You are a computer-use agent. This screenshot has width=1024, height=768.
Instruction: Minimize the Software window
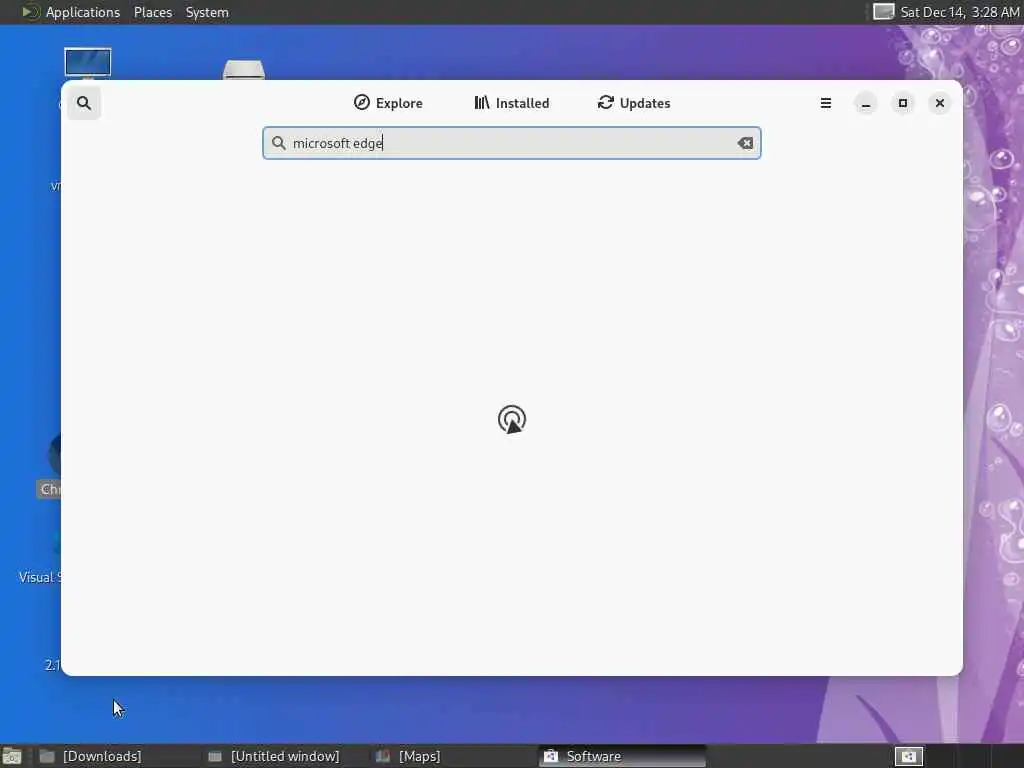pyautogui.click(x=866, y=103)
